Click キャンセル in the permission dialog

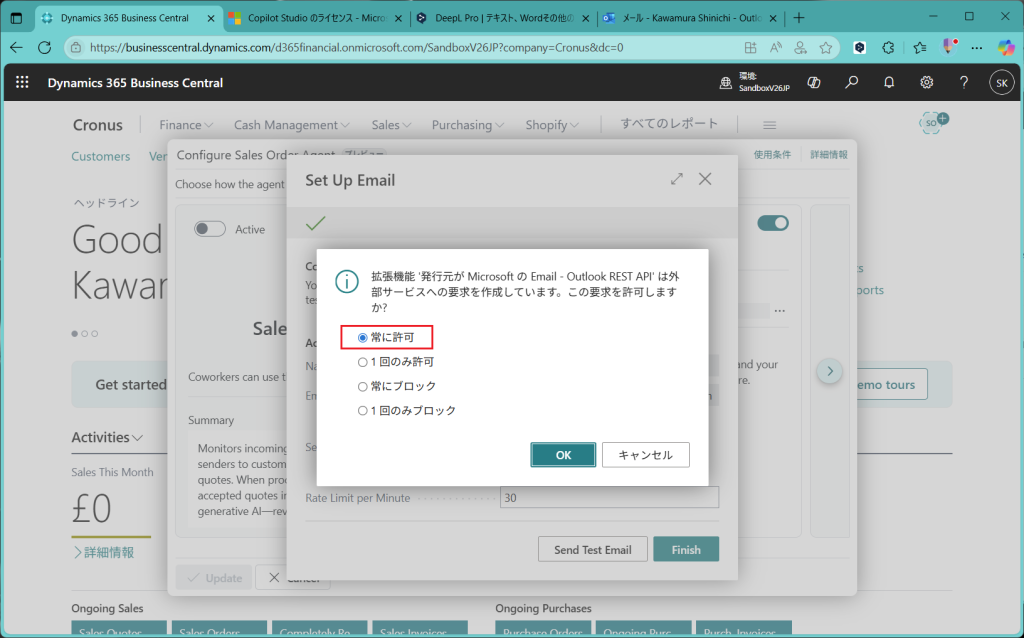[645, 455]
